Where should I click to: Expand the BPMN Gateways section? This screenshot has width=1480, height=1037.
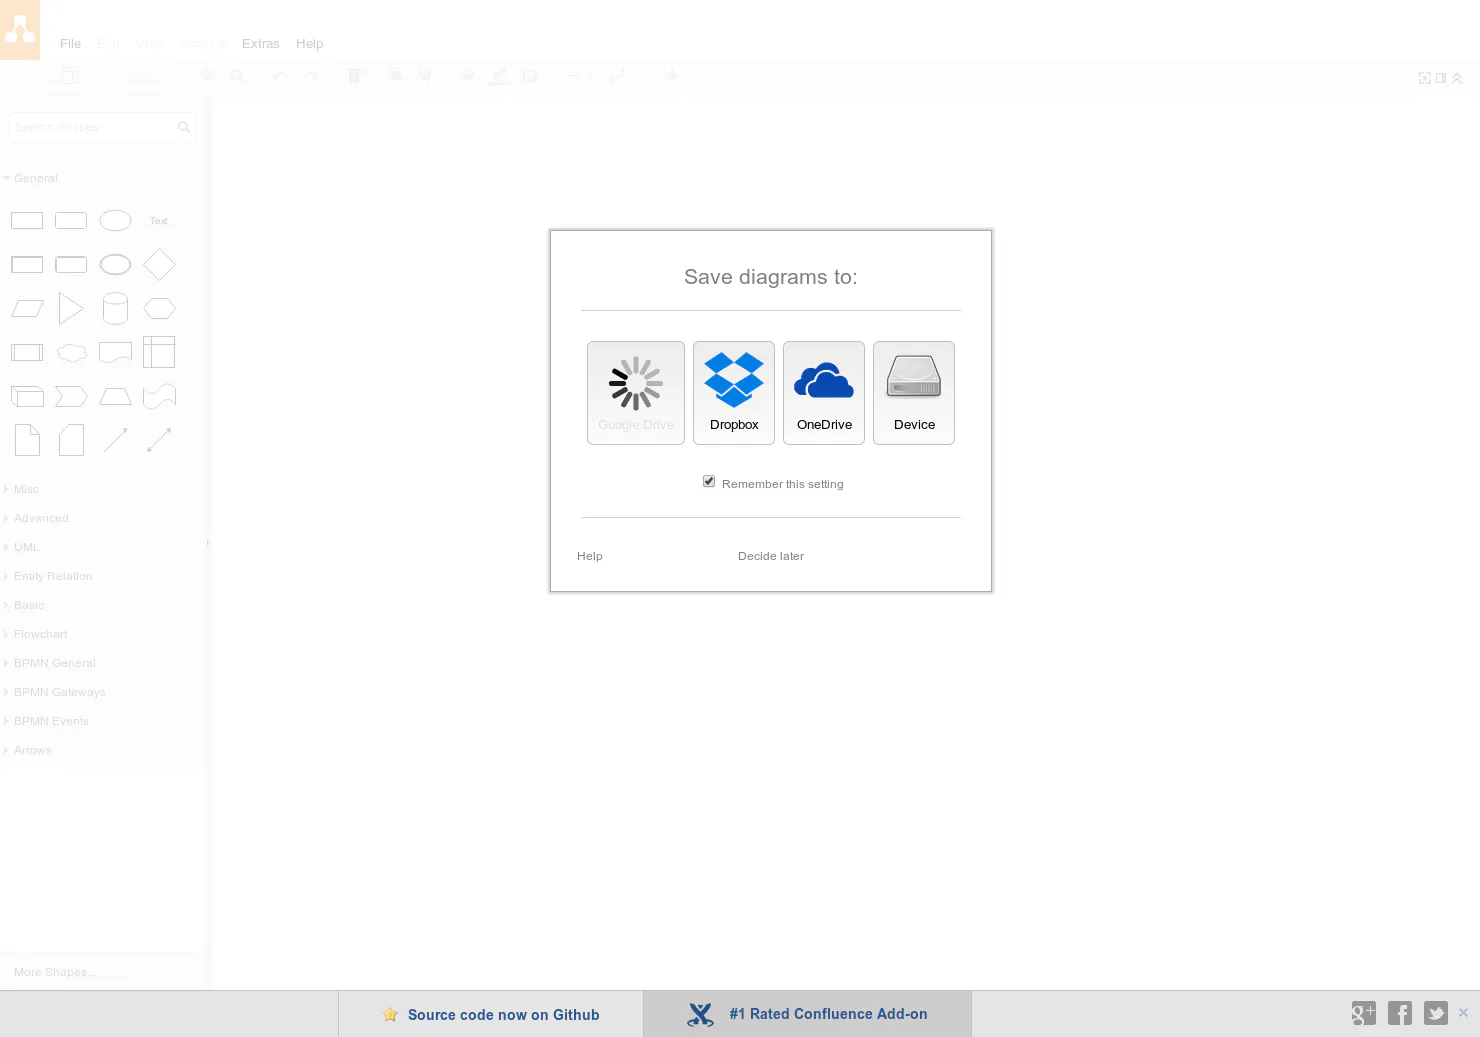[x=60, y=692]
